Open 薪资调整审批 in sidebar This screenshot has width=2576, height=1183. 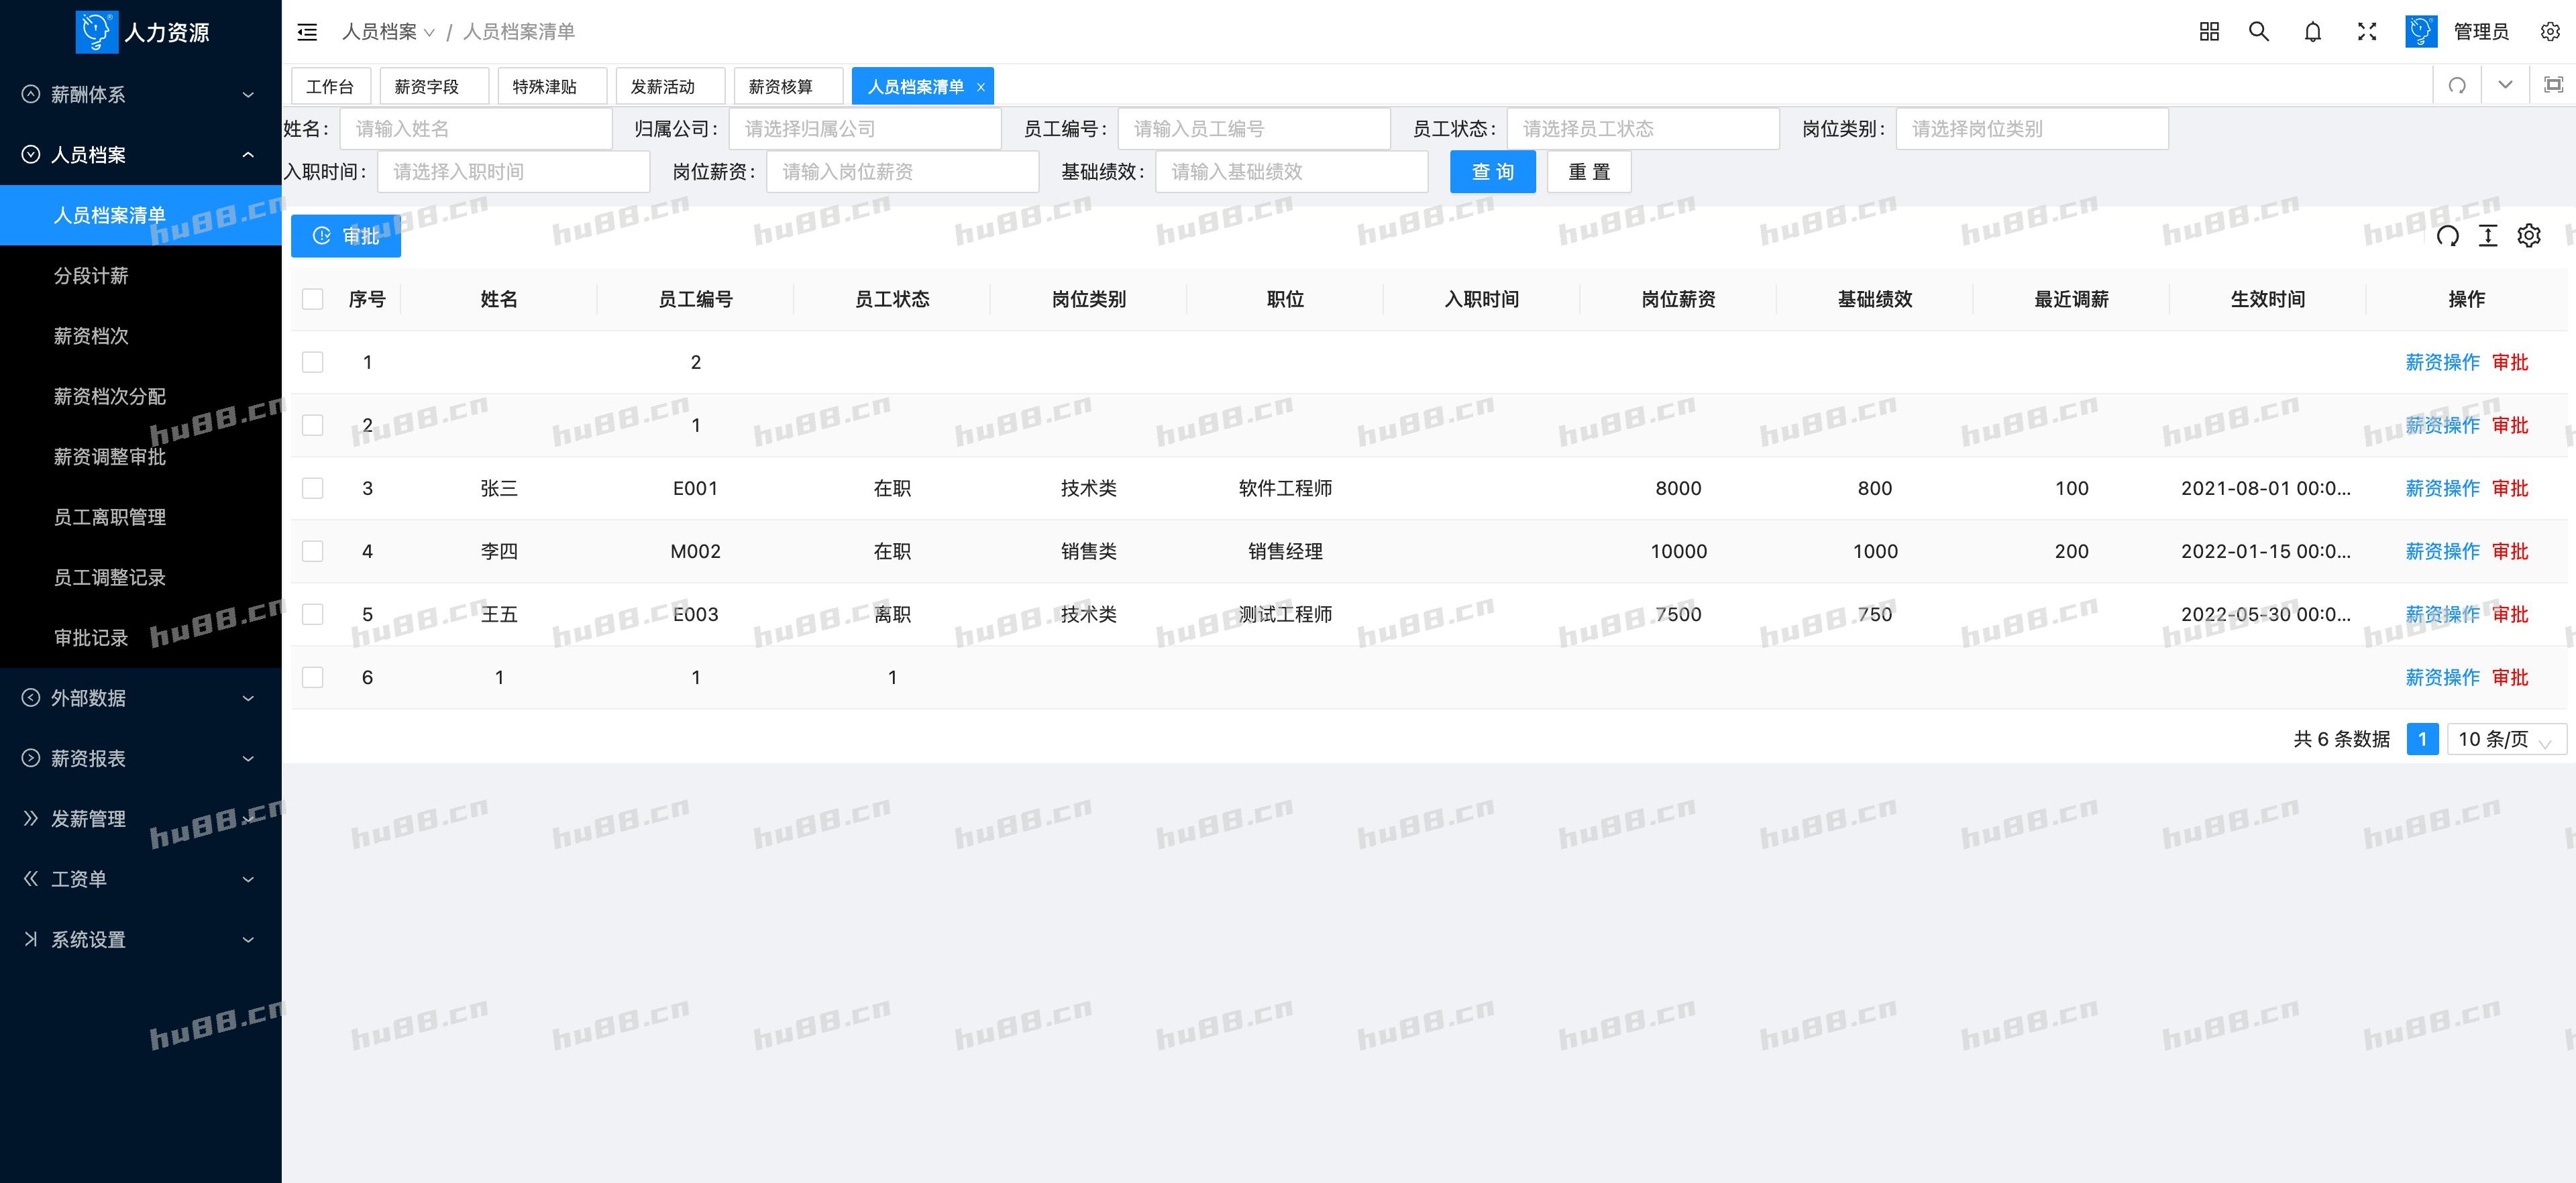pyautogui.click(x=141, y=457)
